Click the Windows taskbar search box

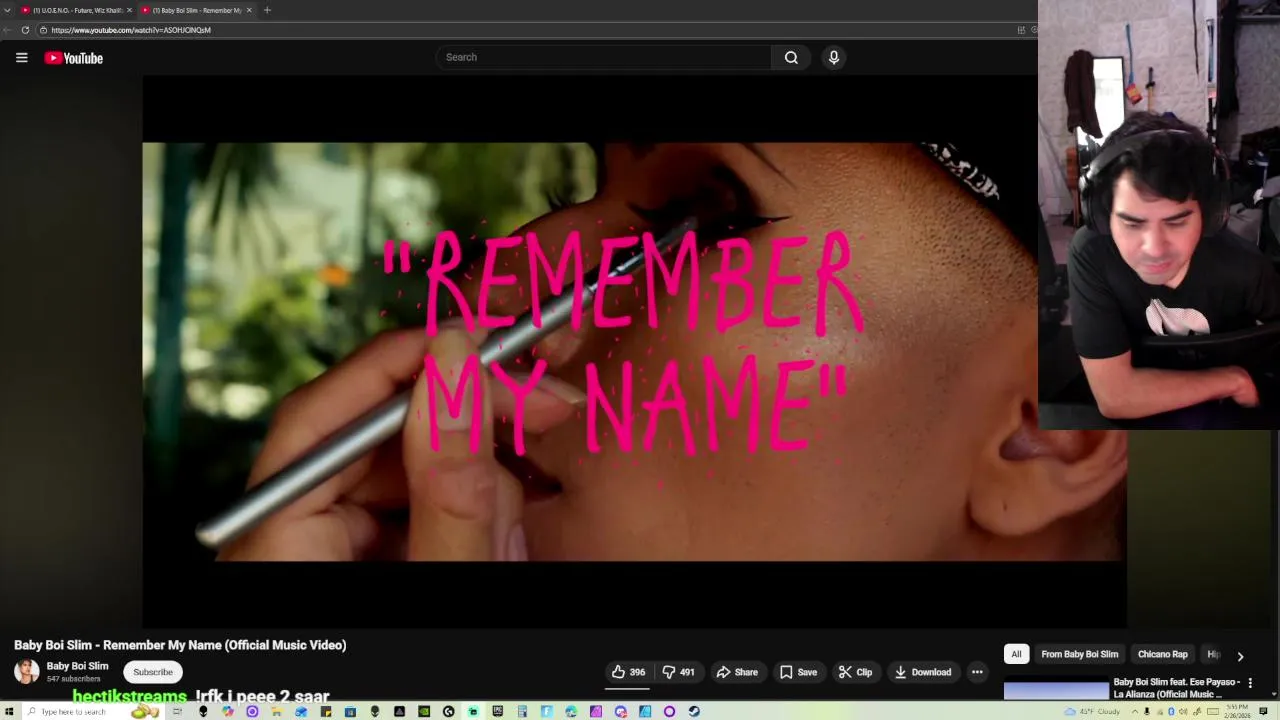(x=92, y=712)
